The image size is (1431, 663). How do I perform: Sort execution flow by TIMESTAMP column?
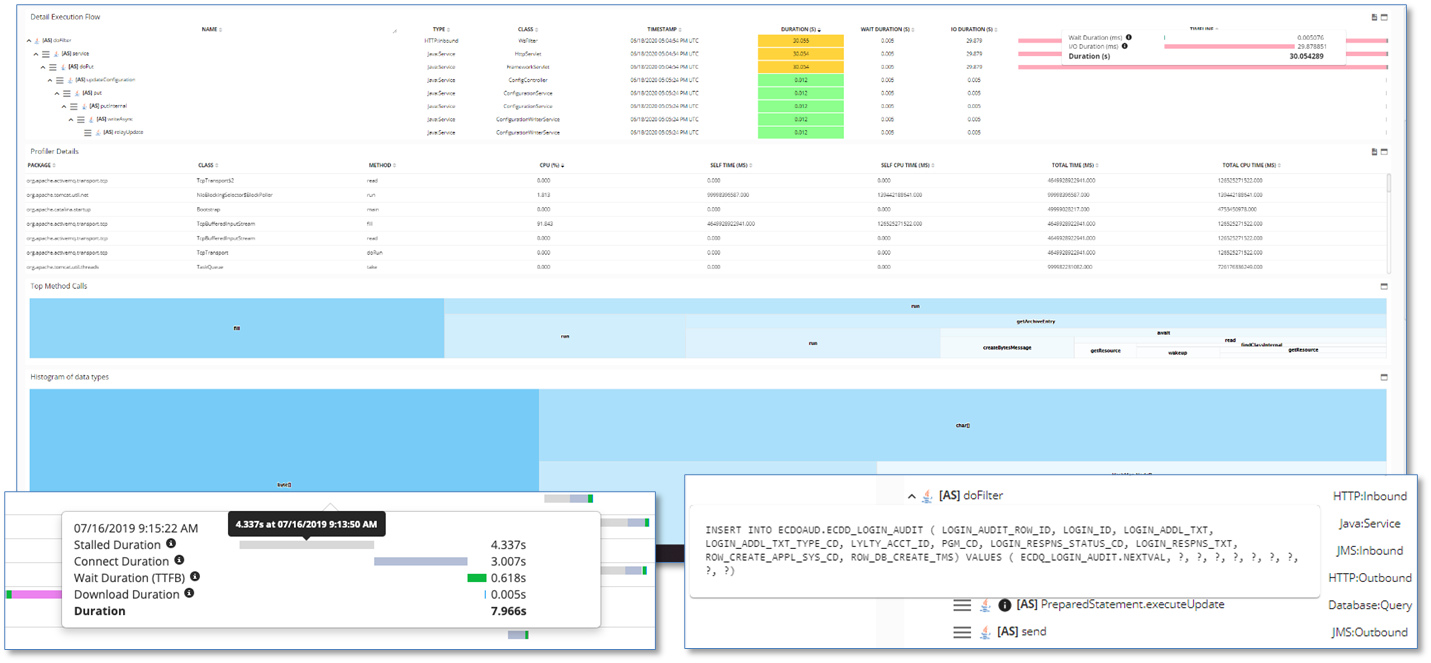[664, 30]
